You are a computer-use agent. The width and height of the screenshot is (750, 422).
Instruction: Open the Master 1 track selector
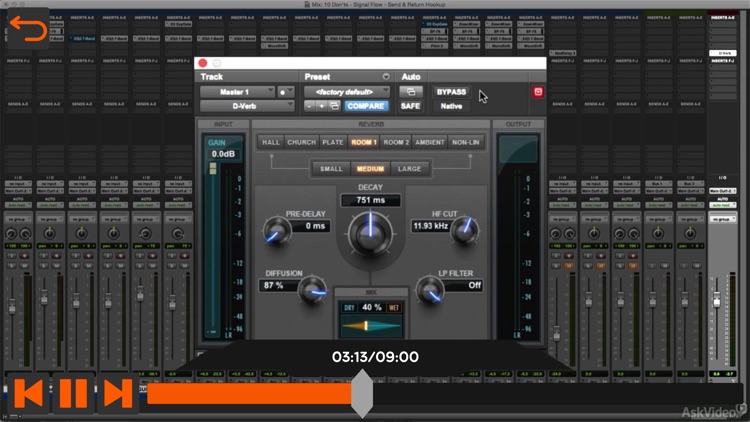click(237, 92)
